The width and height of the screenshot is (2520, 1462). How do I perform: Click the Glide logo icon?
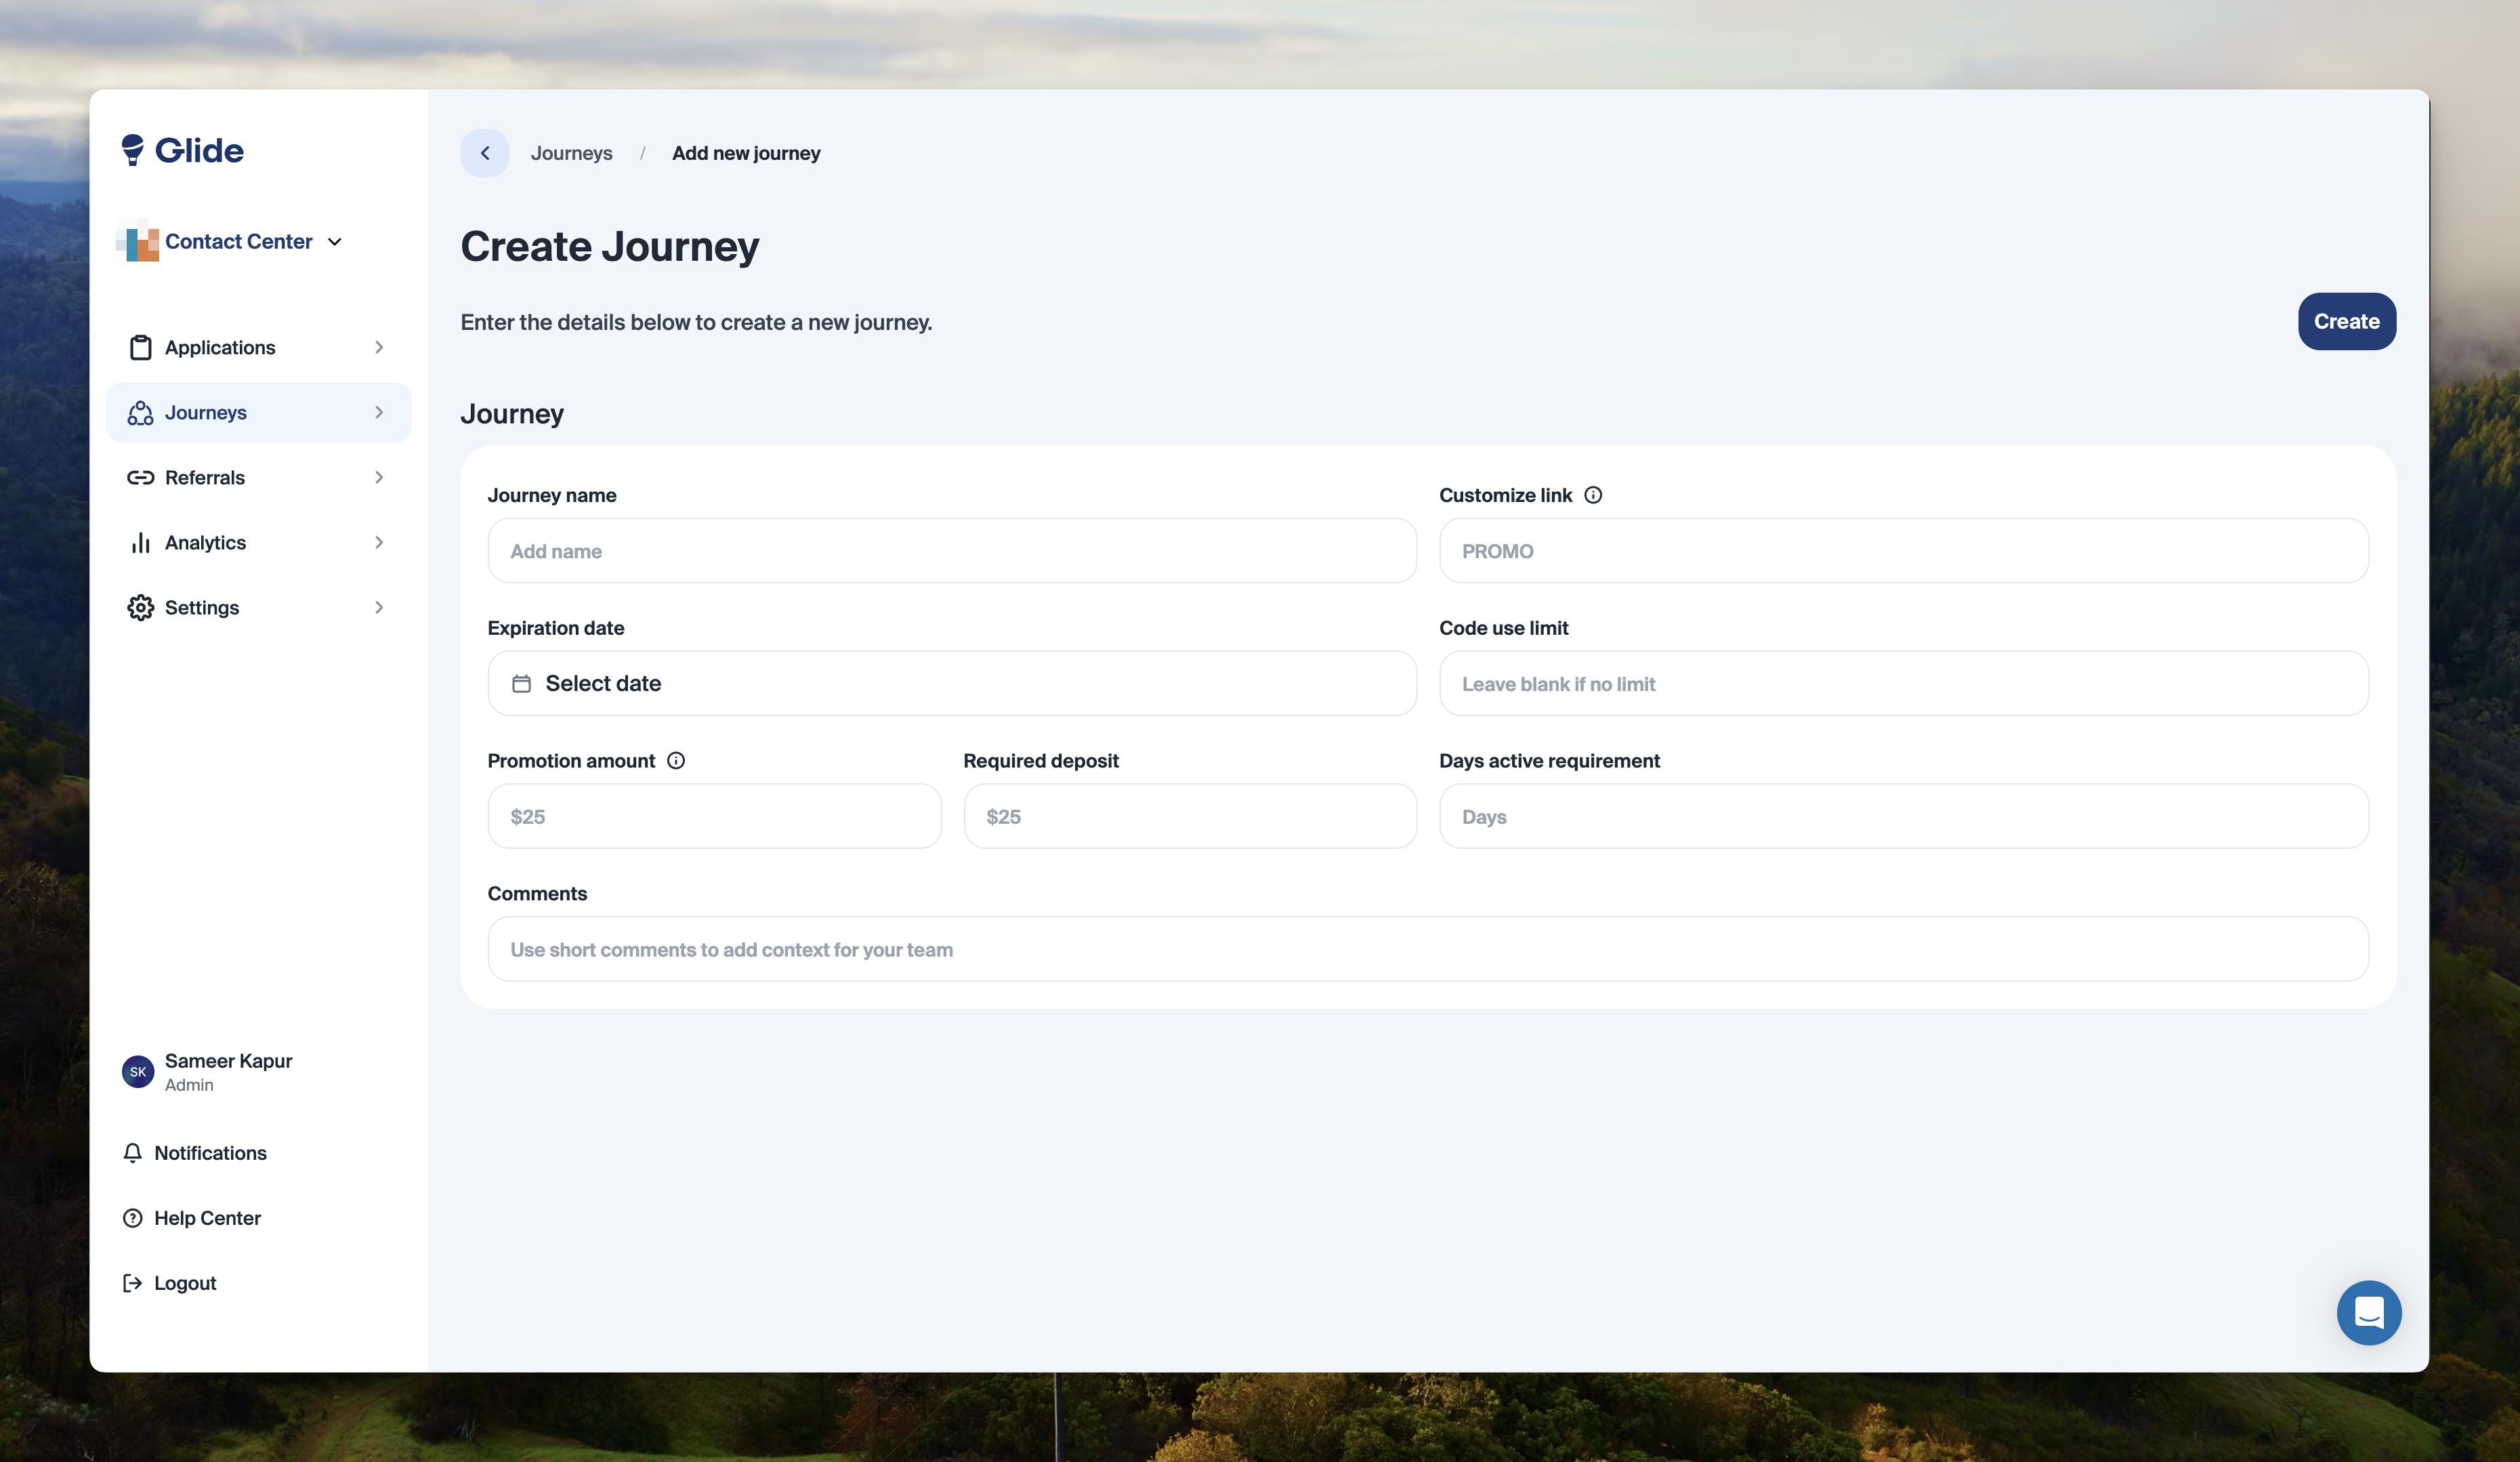click(x=132, y=150)
